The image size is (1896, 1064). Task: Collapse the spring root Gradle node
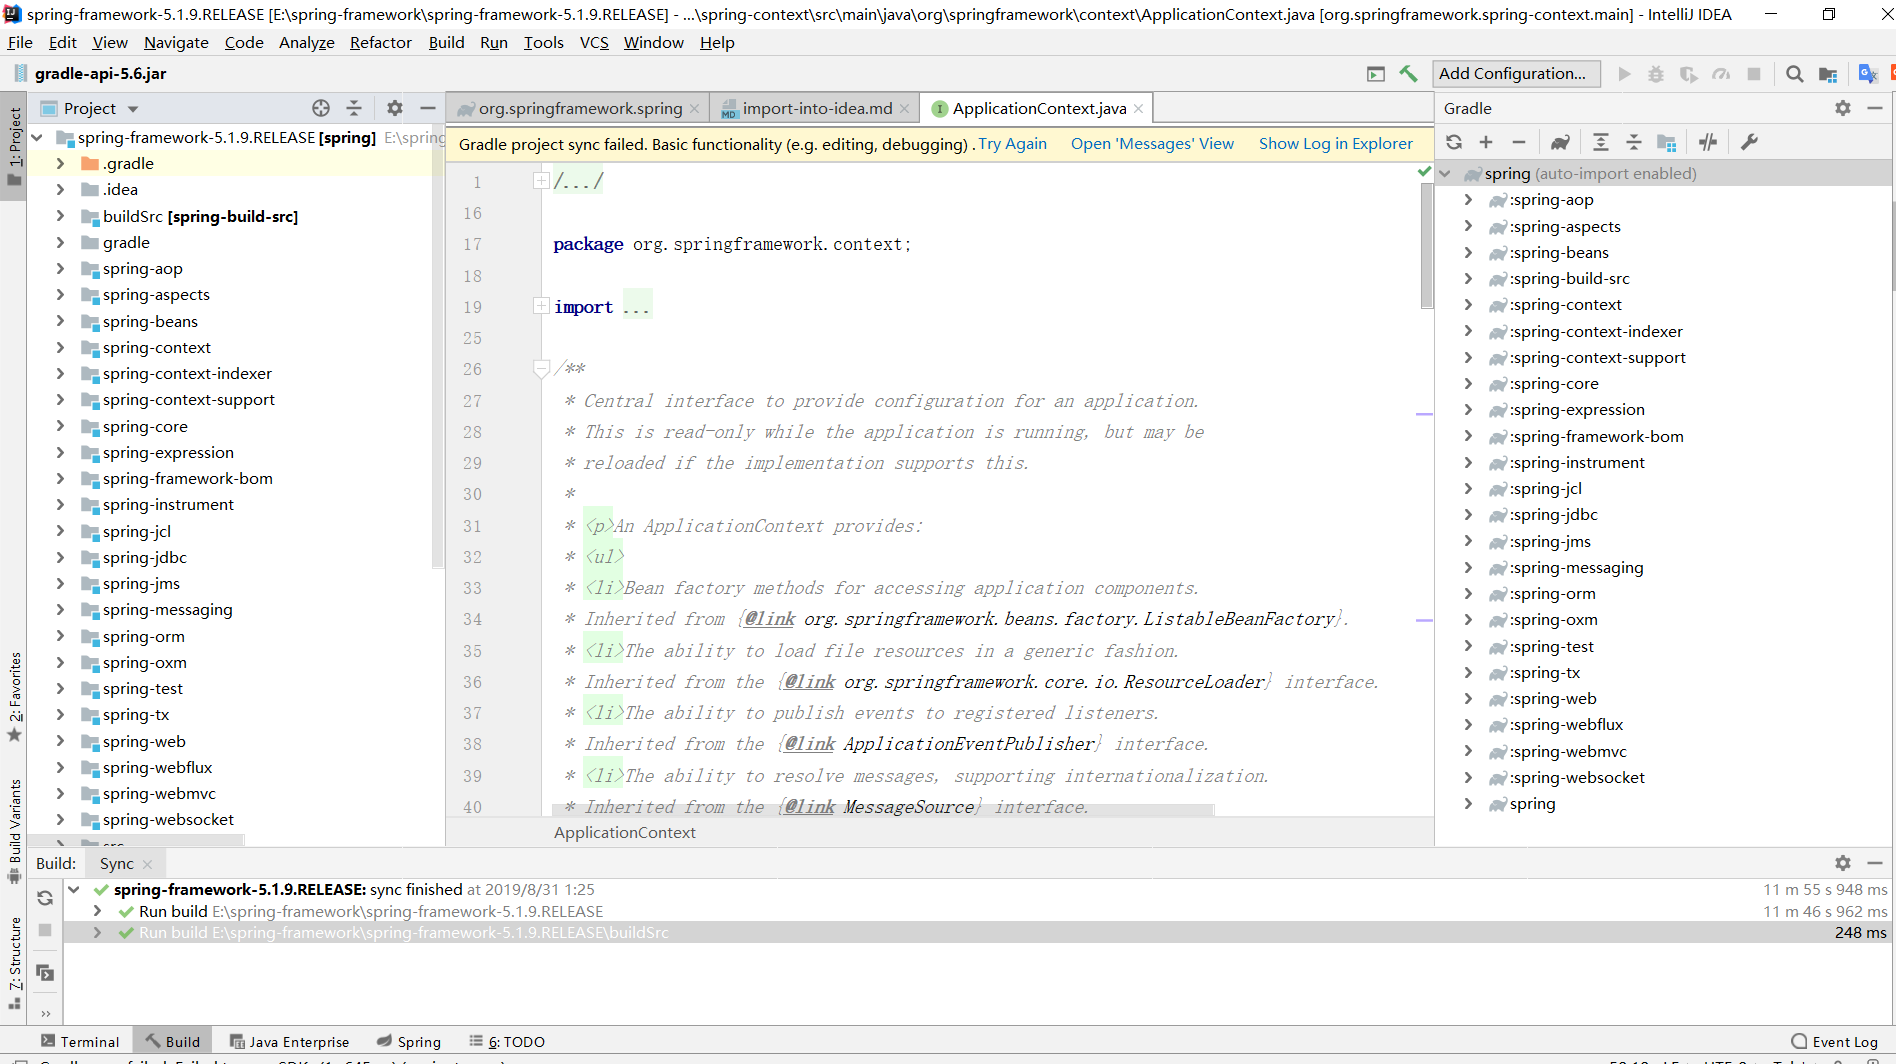pyautogui.click(x=1445, y=173)
